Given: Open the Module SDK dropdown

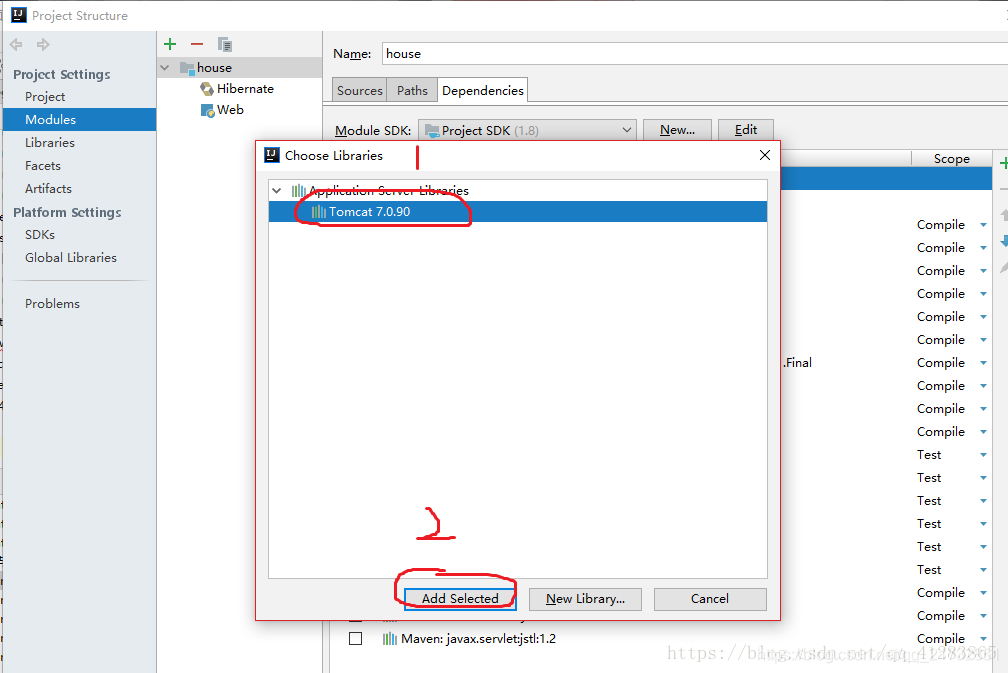Looking at the screenshot, I should 527,130.
